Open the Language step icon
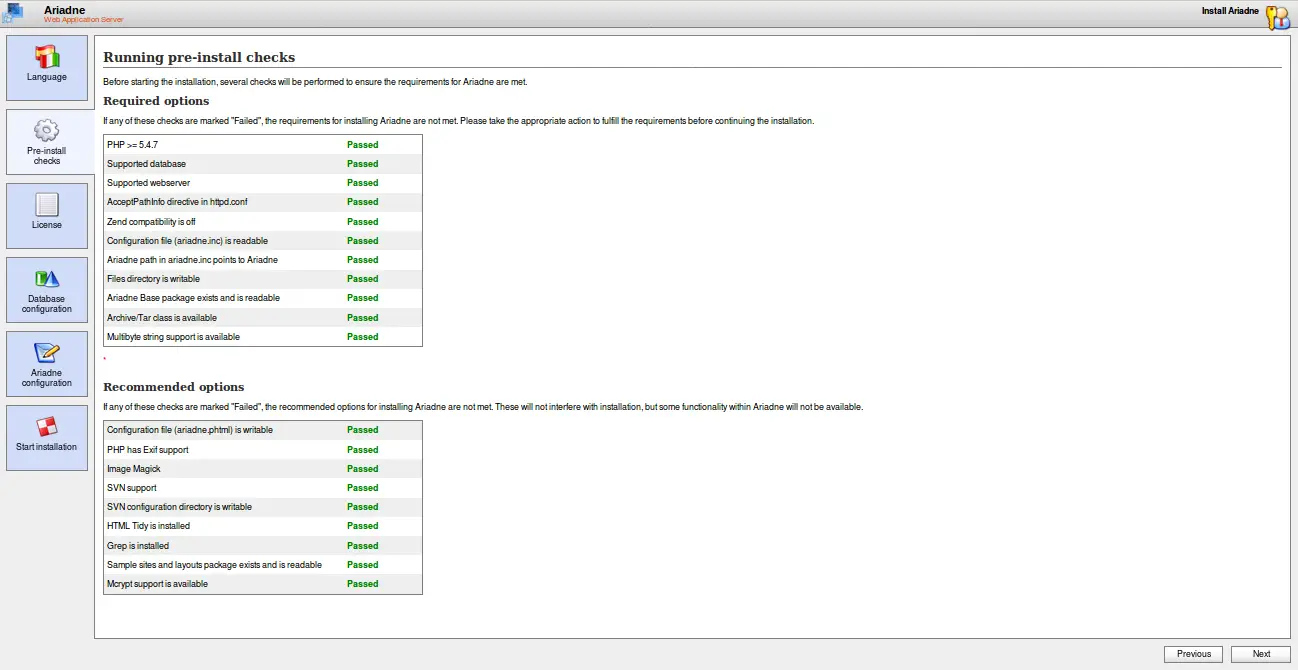The width and height of the screenshot is (1298, 670). (47, 57)
